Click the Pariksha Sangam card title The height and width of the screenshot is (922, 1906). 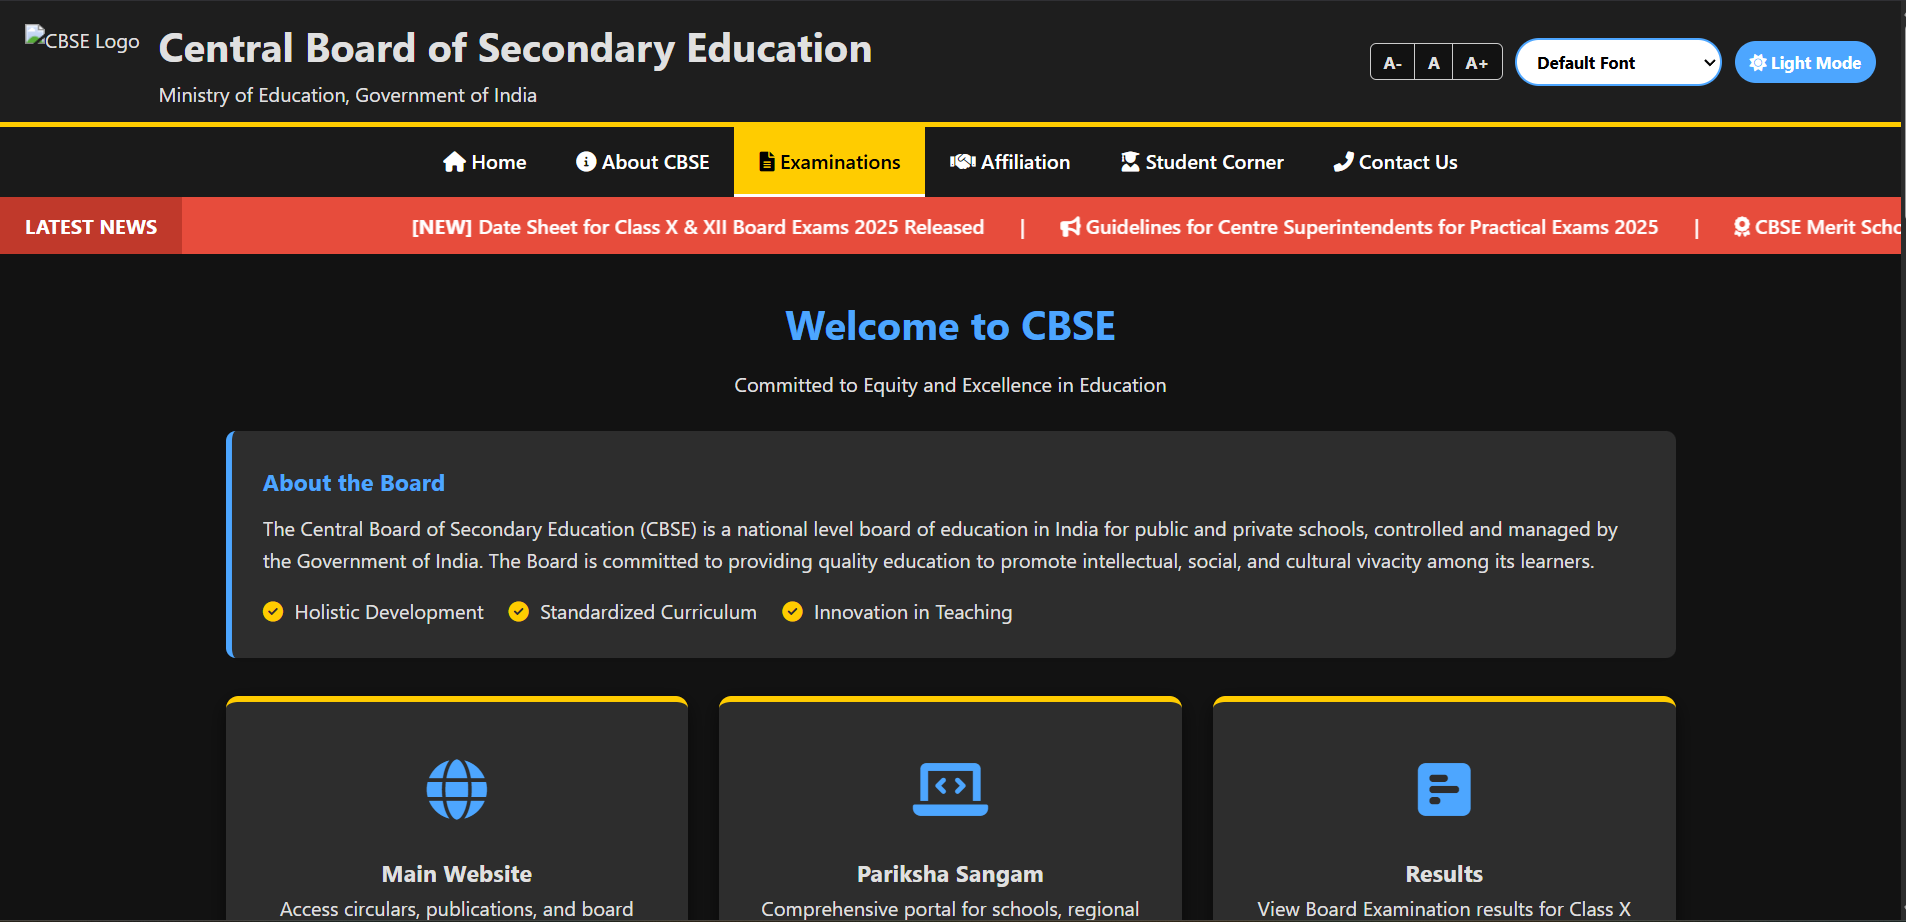(x=950, y=874)
